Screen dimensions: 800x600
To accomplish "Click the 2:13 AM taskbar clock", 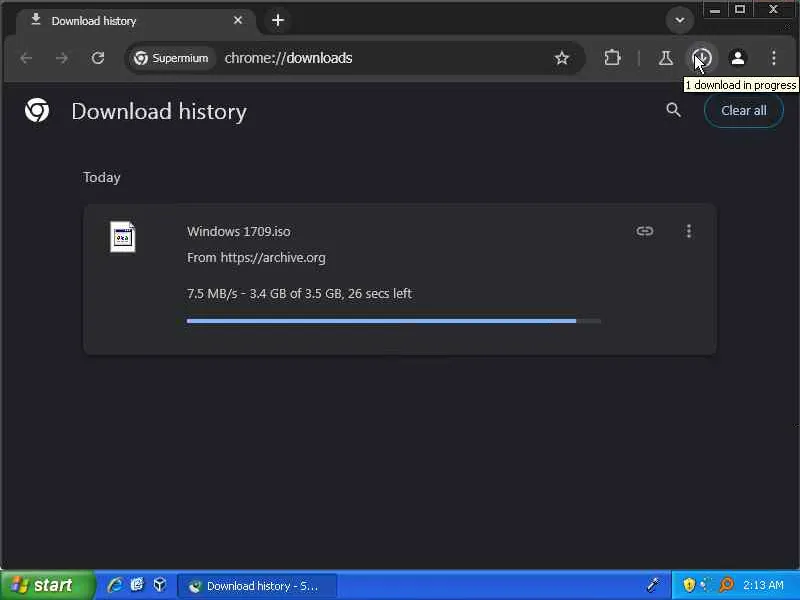I will pyautogui.click(x=763, y=585).
